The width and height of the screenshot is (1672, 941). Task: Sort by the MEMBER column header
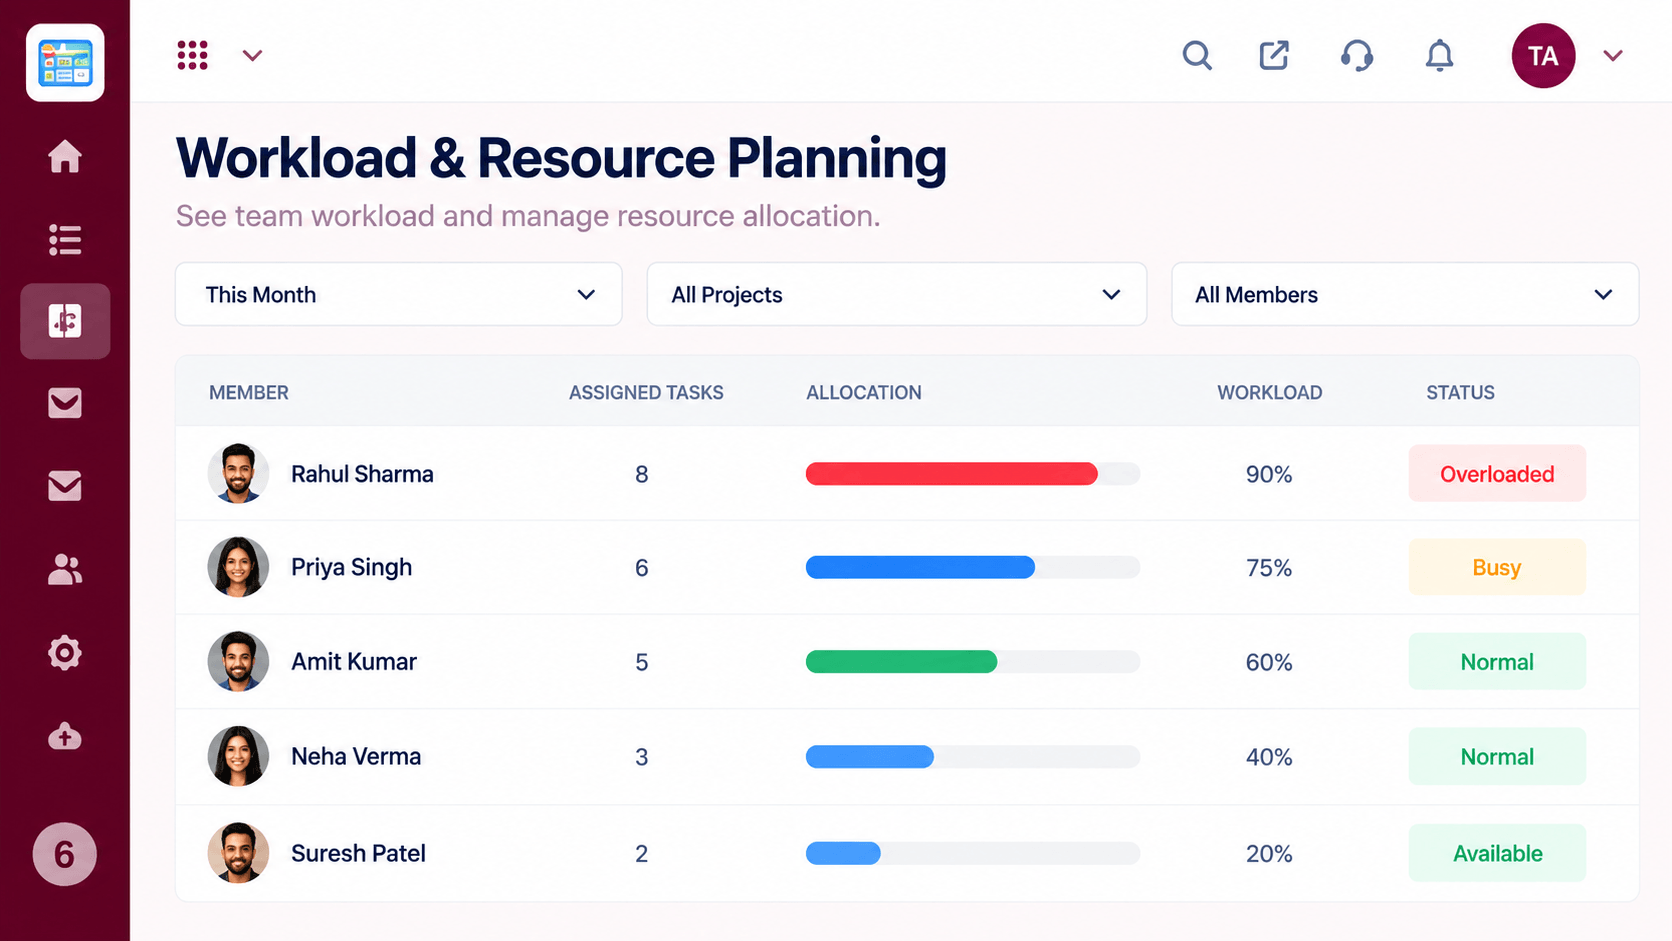[x=249, y=393]
